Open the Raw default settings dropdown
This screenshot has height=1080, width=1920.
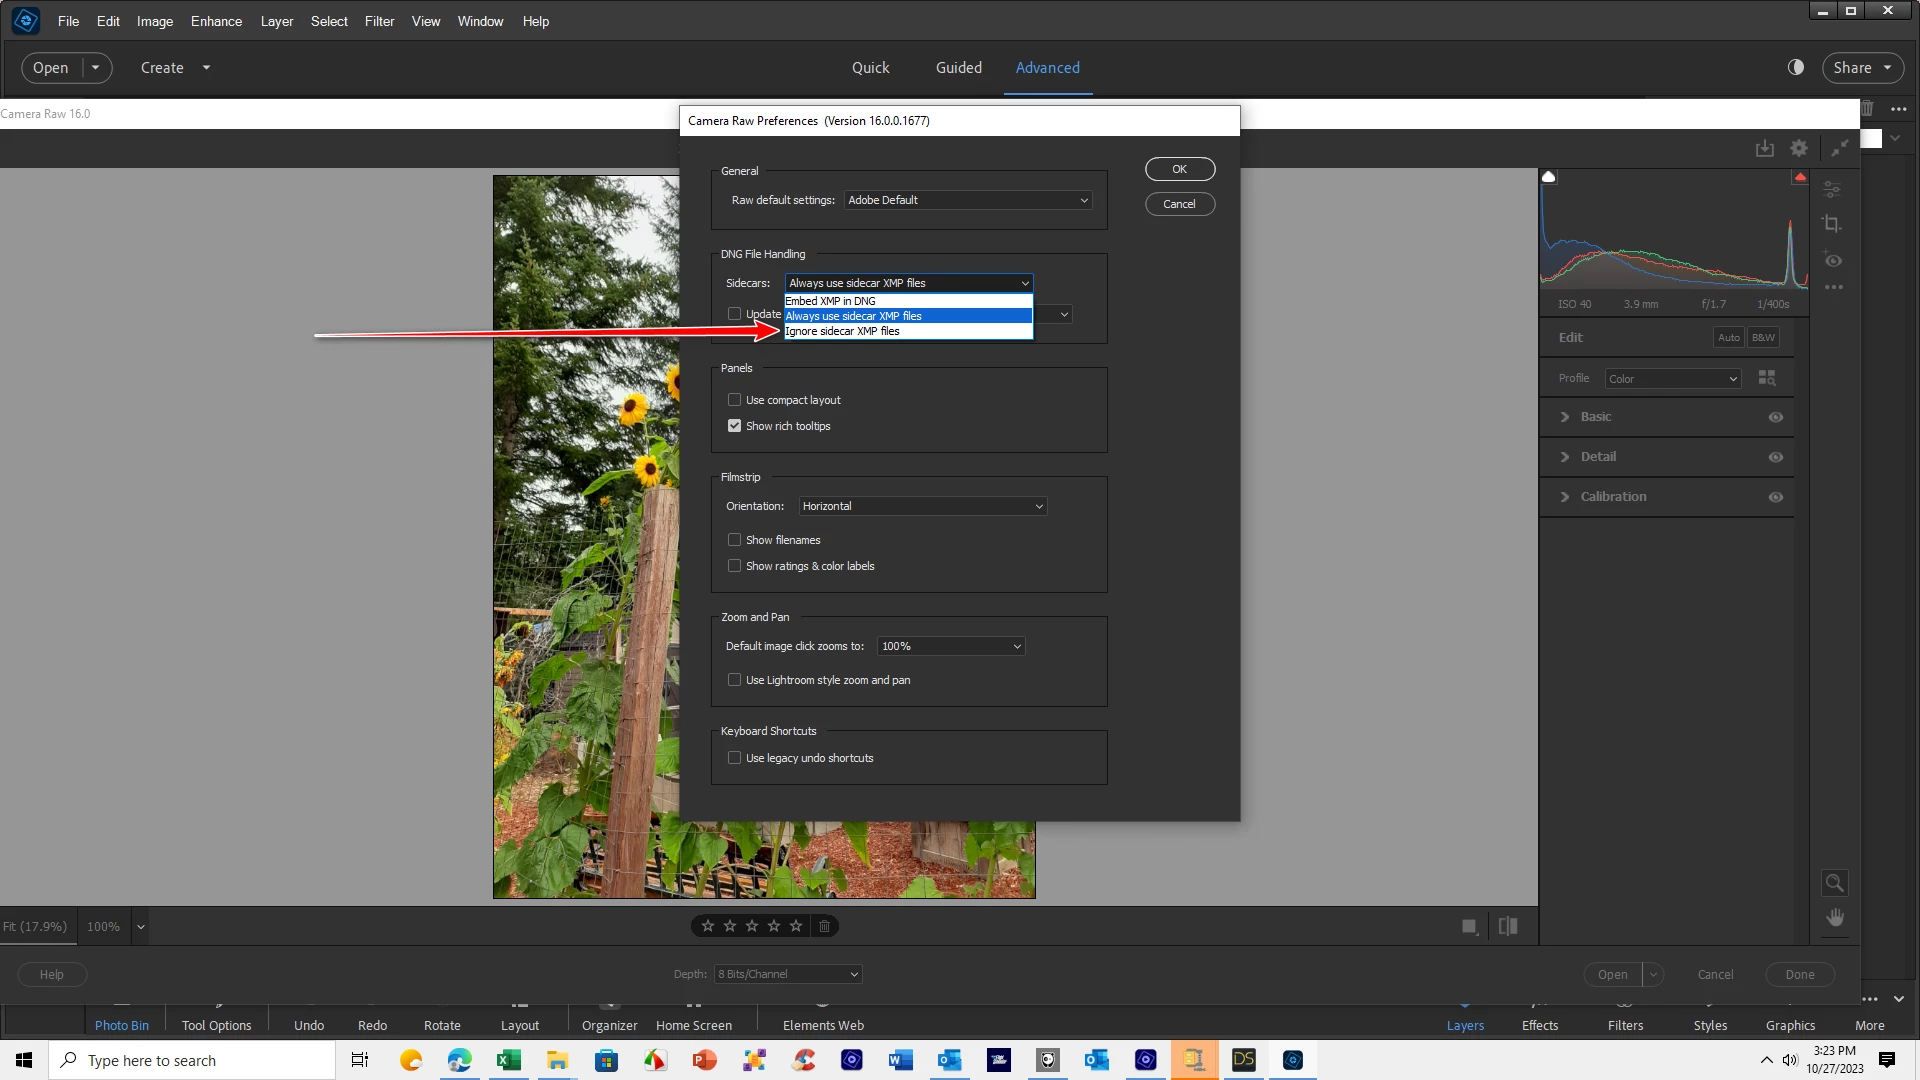[x=967, y=200]
